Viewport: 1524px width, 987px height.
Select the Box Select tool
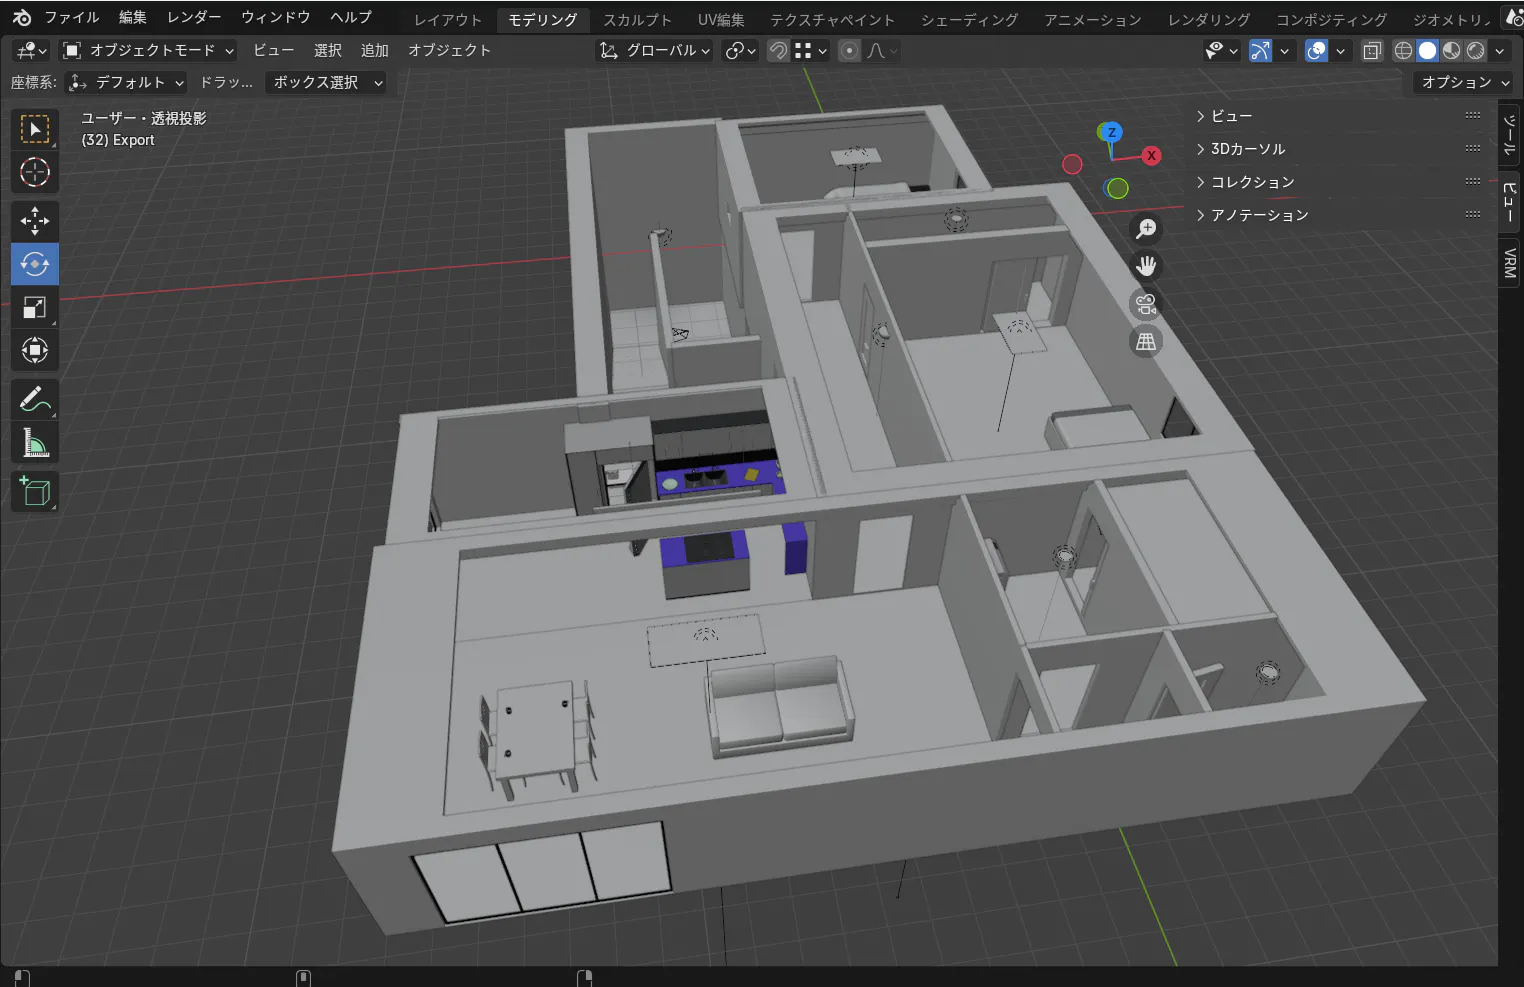tap(35, 129)
